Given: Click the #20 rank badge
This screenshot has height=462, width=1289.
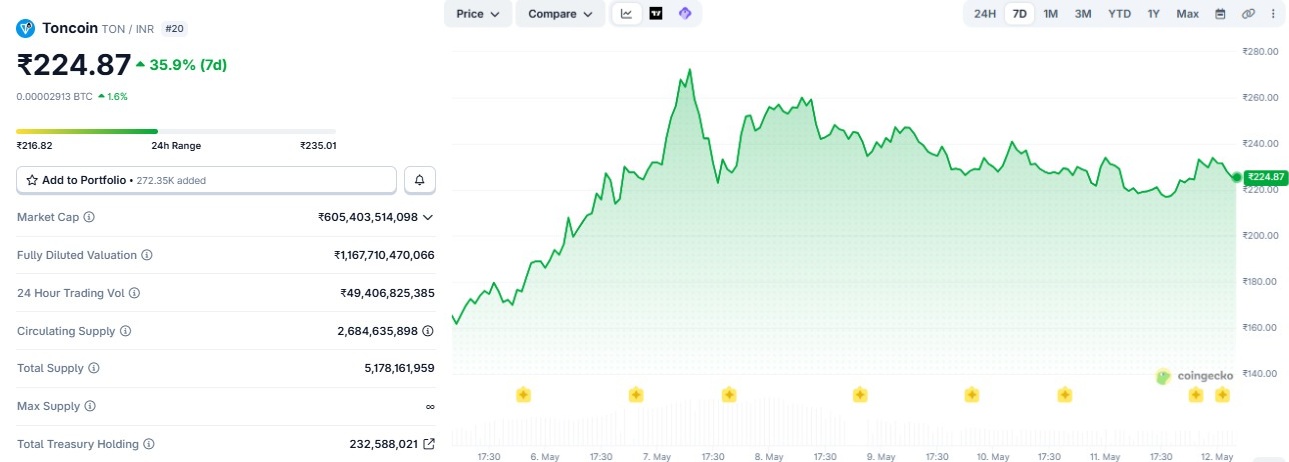Looking at the screenshot, I should tap(174, 29).
